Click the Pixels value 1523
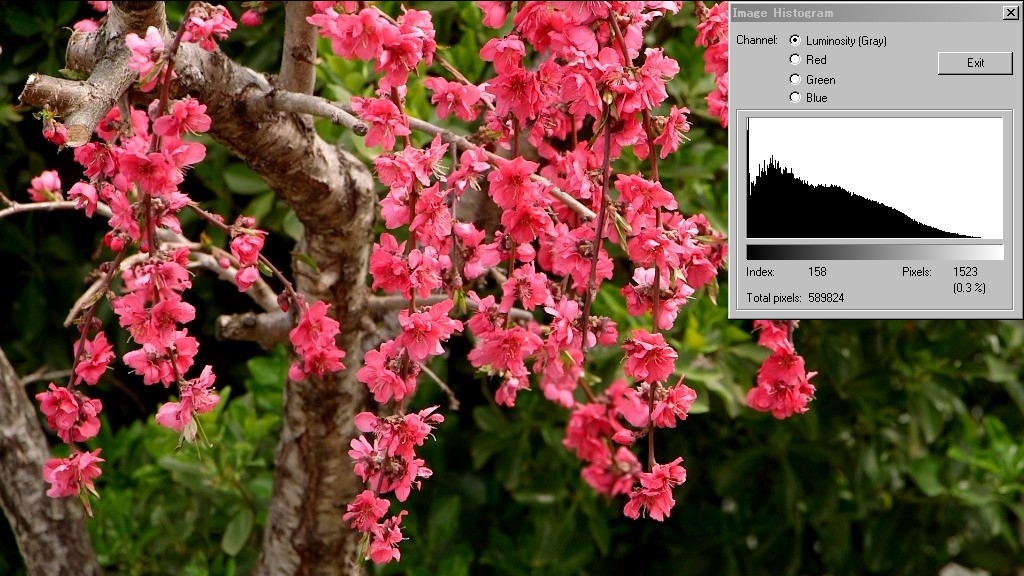Image resolution: width=1024 pixels, height=576 pixels. pos(965,272)
